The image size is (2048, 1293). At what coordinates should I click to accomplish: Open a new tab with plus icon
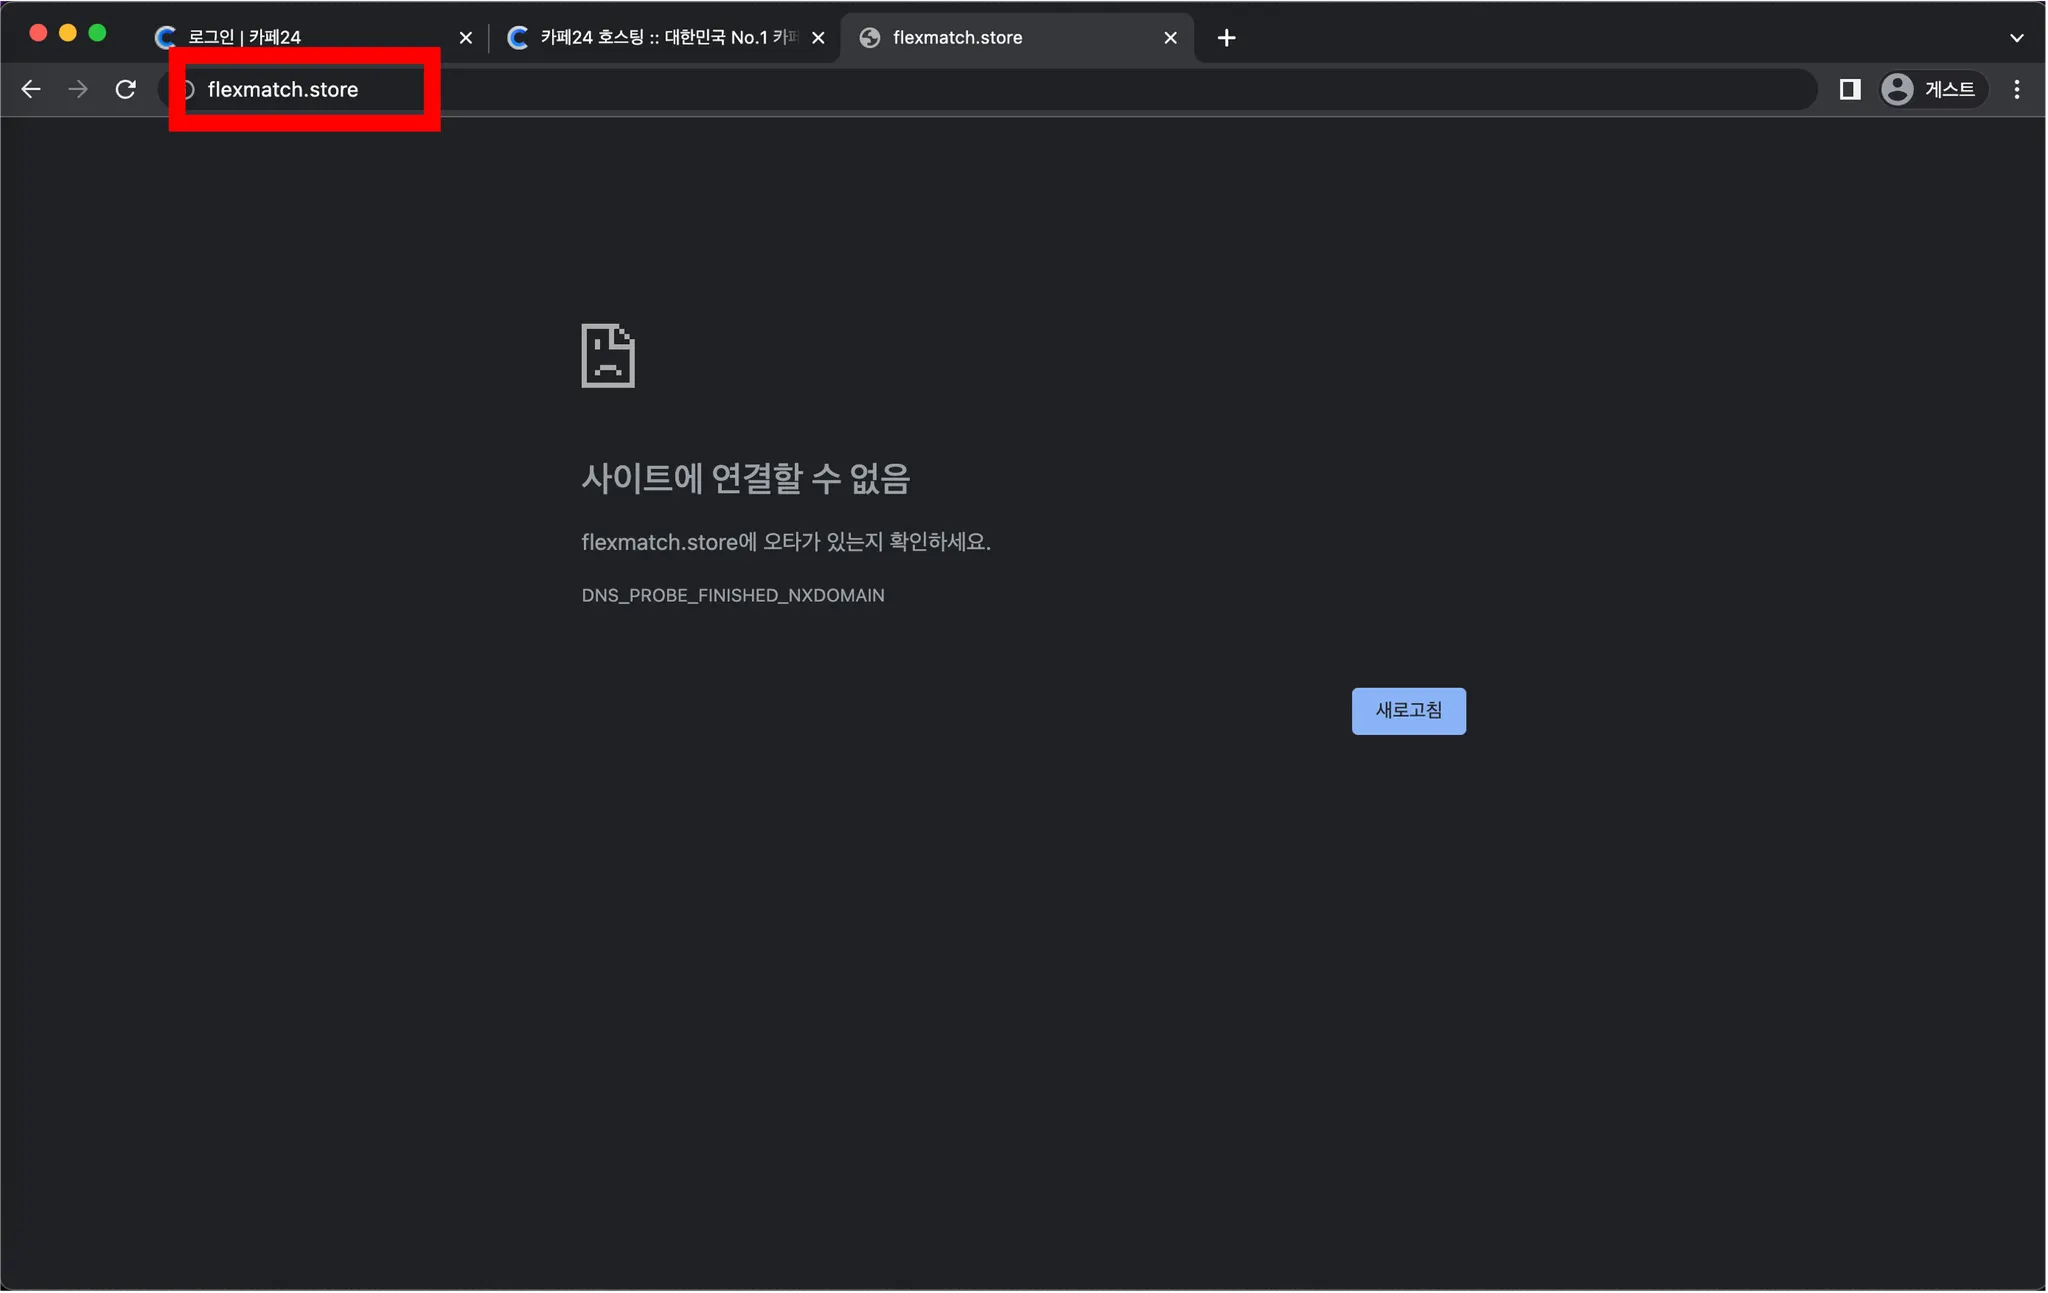coord(1226,38)
